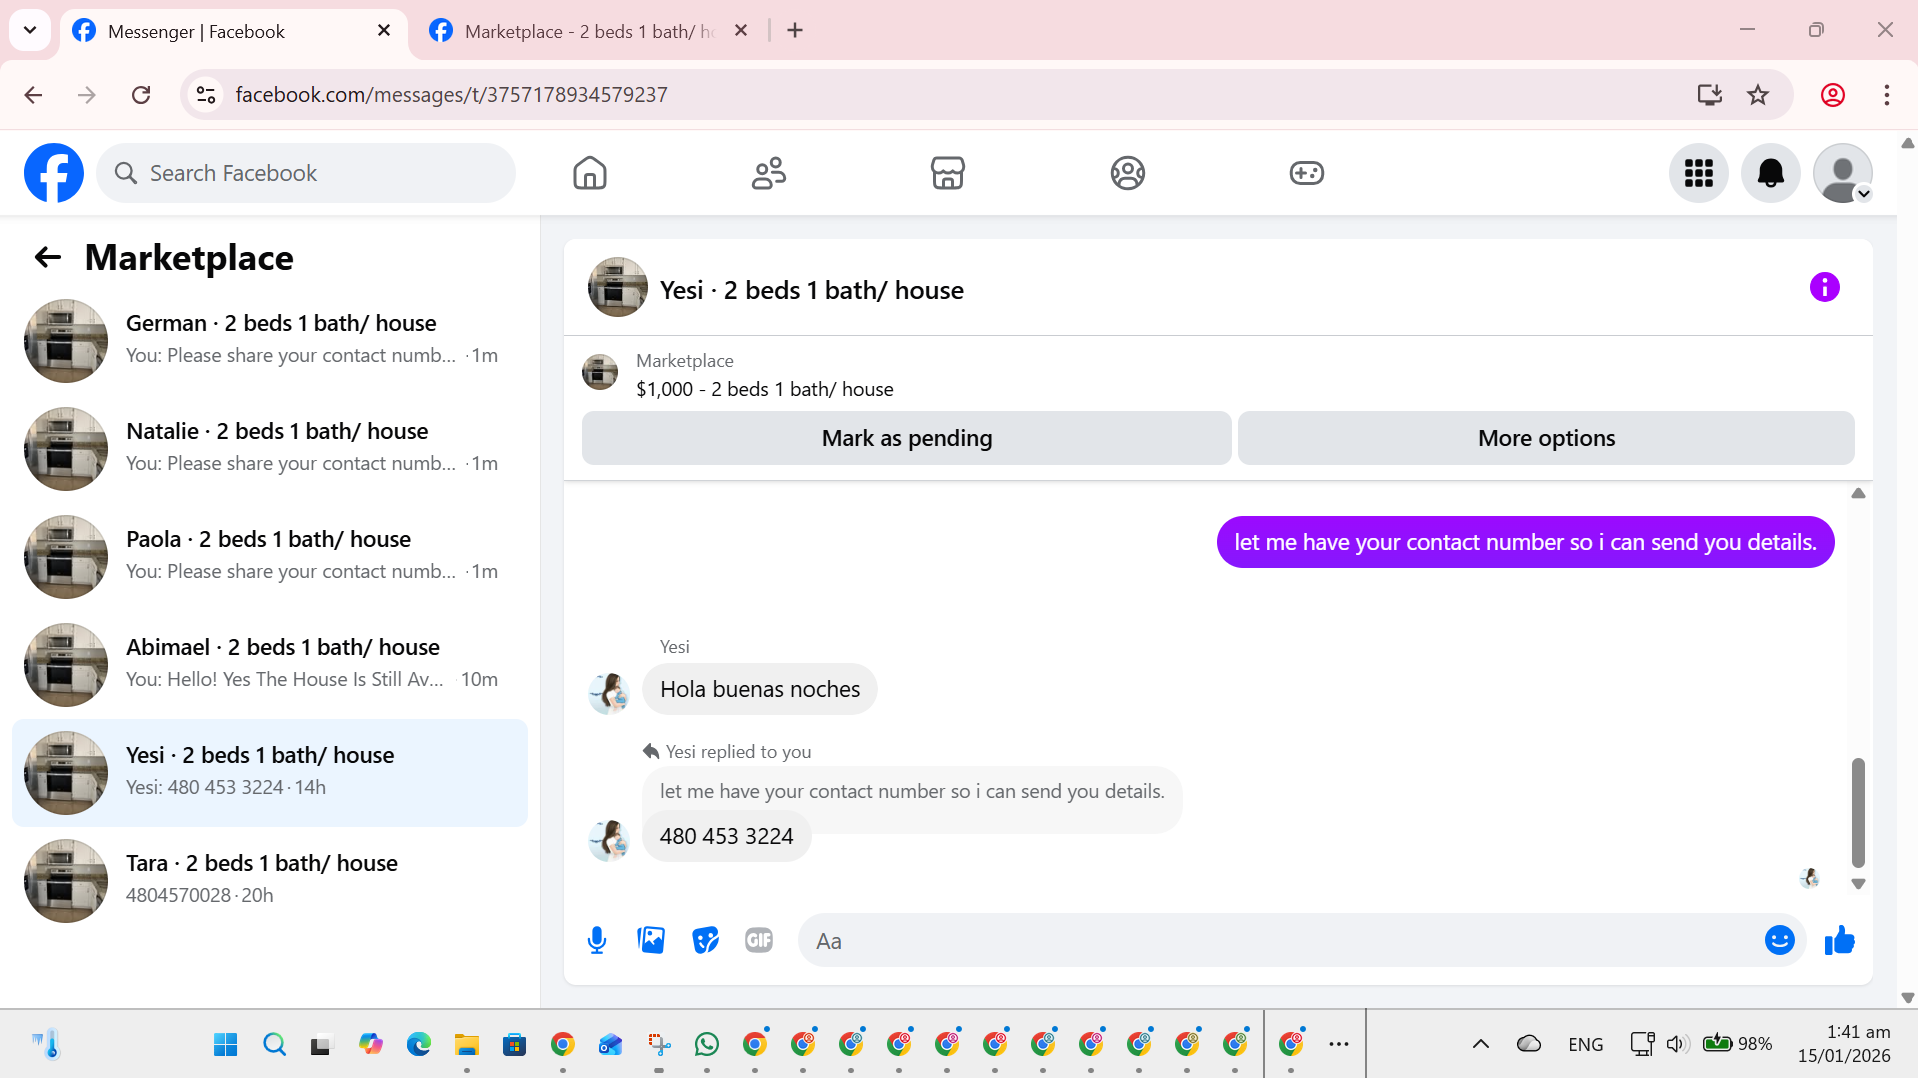
Task: Open the Paola conversation
Action: click(270, 557)
